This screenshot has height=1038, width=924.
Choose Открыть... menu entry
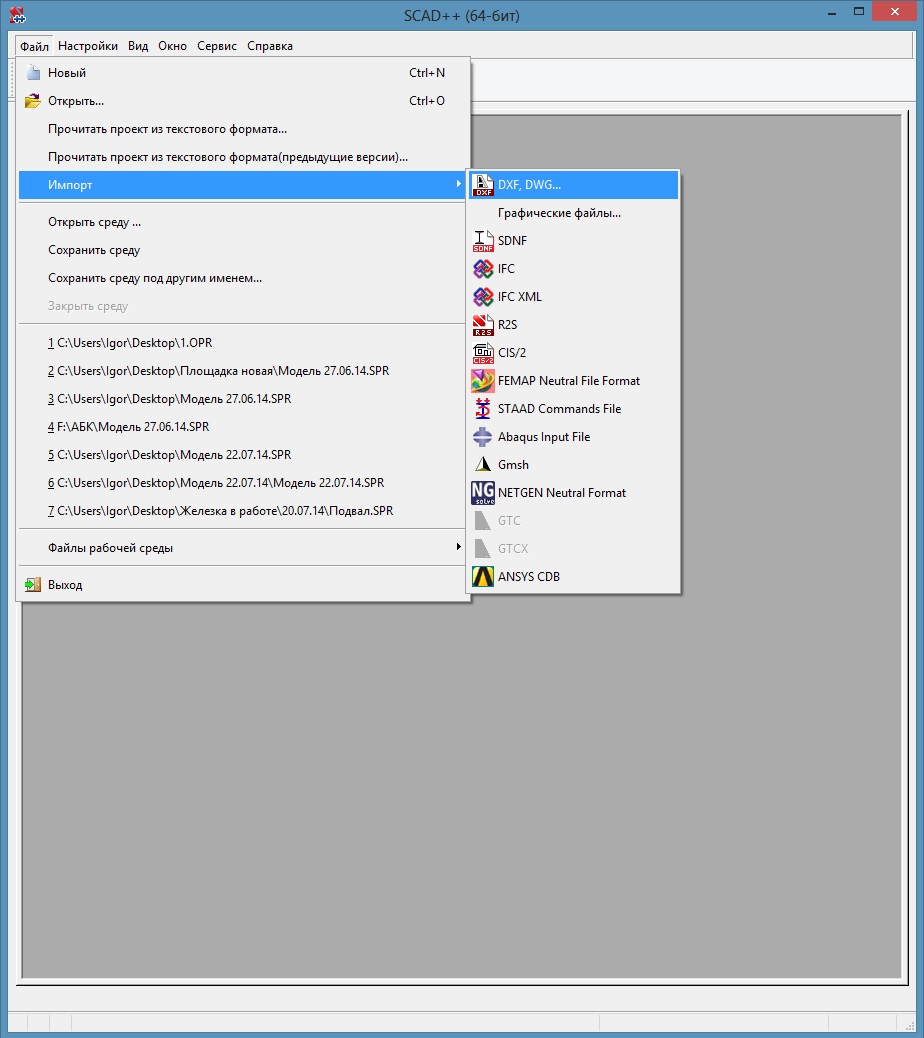(x=244, y=101)
